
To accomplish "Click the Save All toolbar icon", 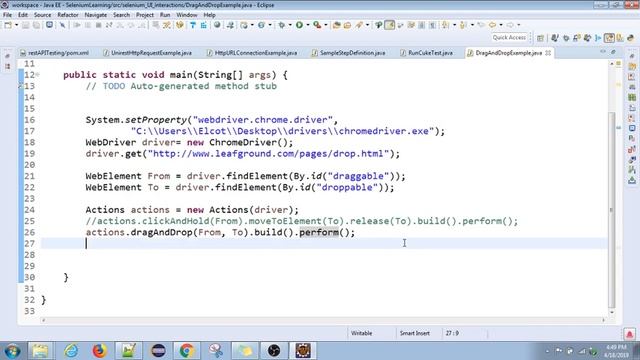I will click(36, 25).
